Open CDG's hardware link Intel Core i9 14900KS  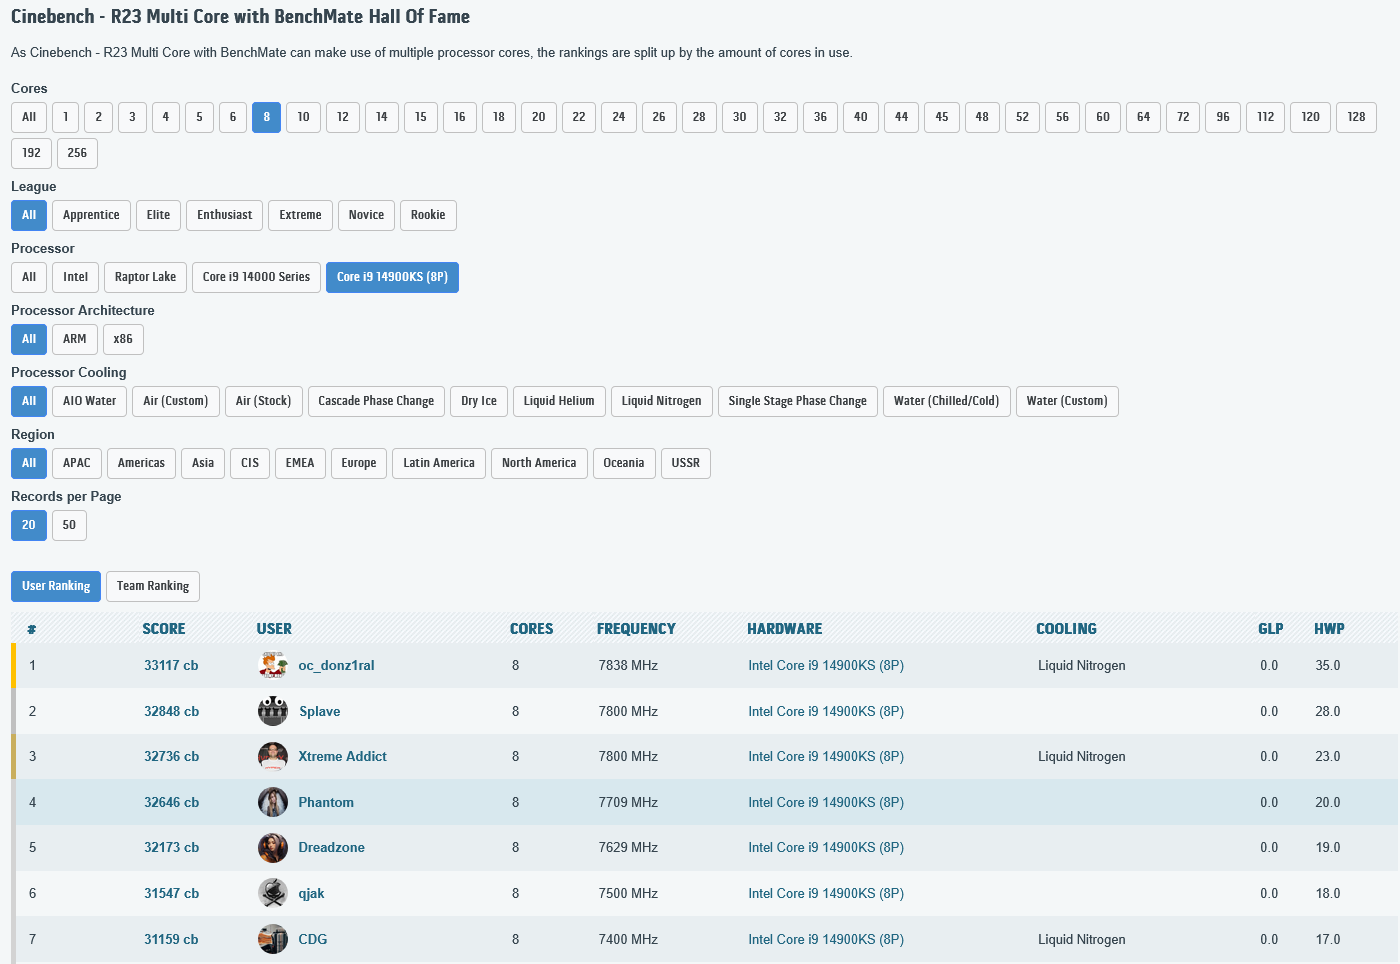826,939
